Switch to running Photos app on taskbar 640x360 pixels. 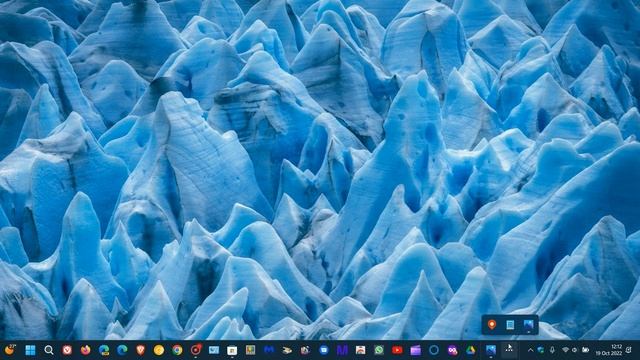pyautogui.click(x=491, y=350)
